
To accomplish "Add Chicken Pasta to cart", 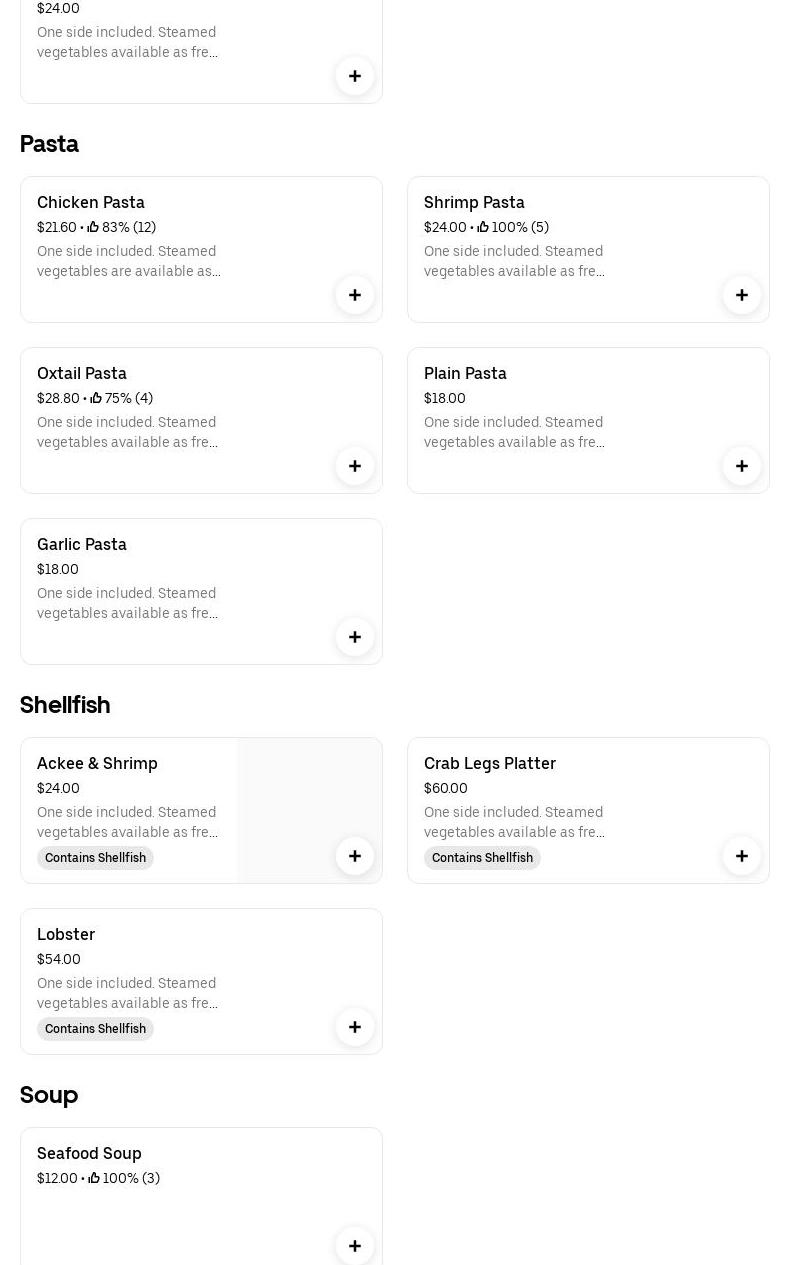I will click(355, 295).
